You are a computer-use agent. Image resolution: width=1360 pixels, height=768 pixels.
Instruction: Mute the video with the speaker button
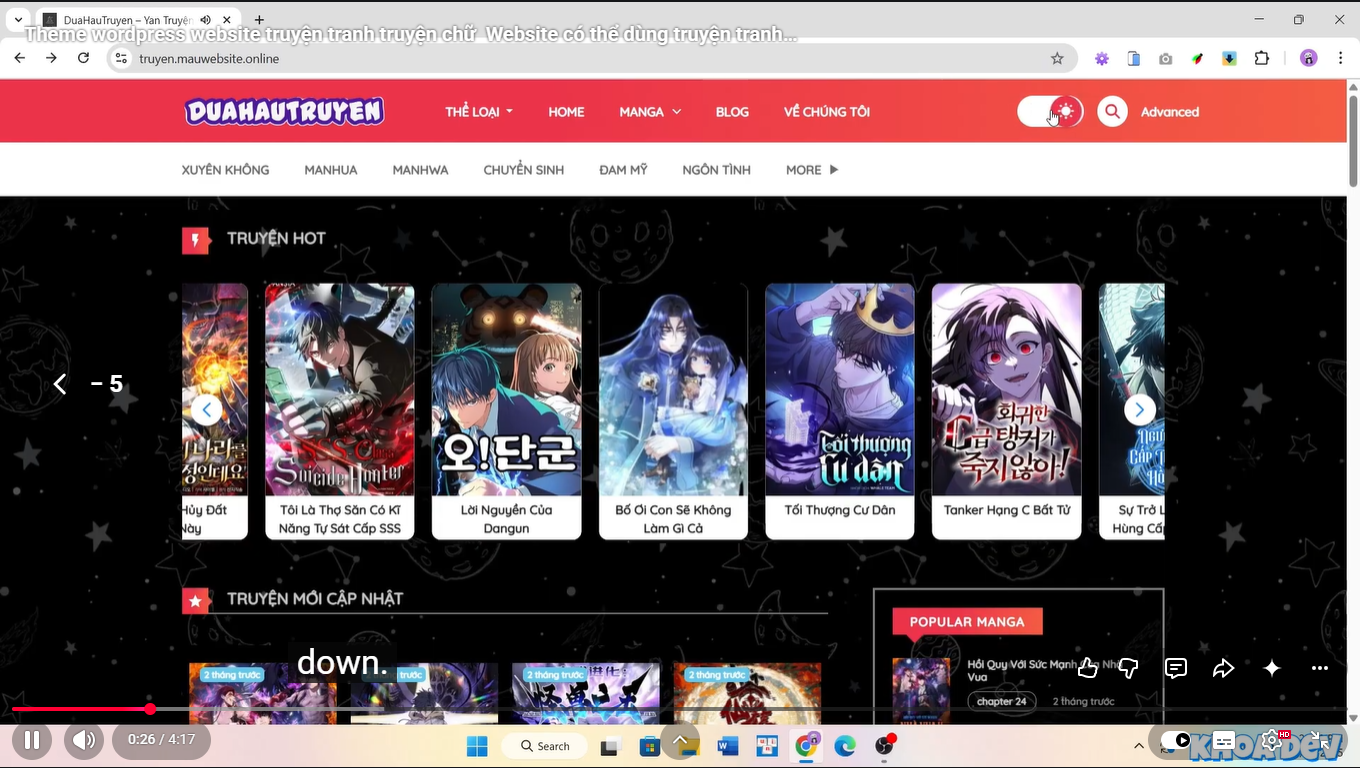[x=84, y=741]
